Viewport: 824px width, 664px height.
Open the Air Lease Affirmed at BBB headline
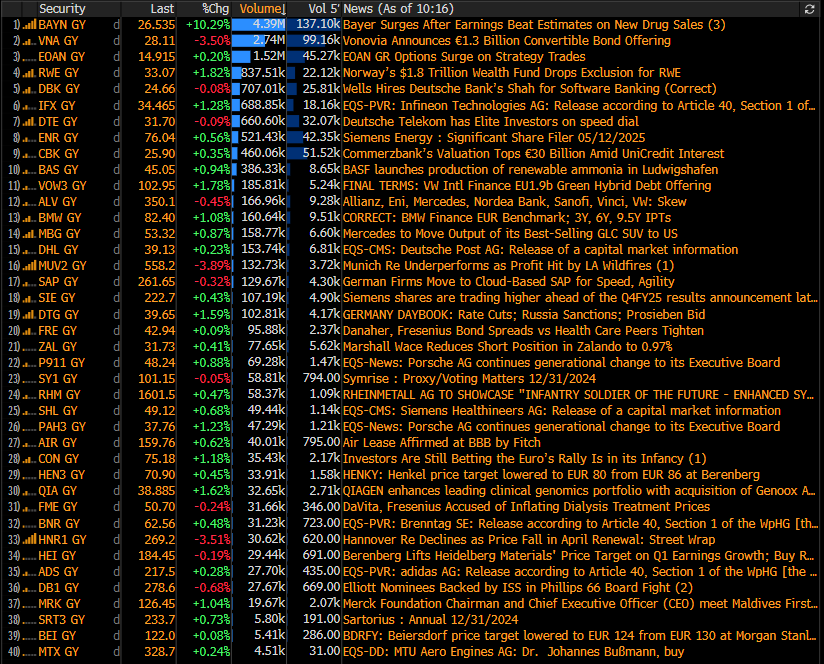(441, 443)
